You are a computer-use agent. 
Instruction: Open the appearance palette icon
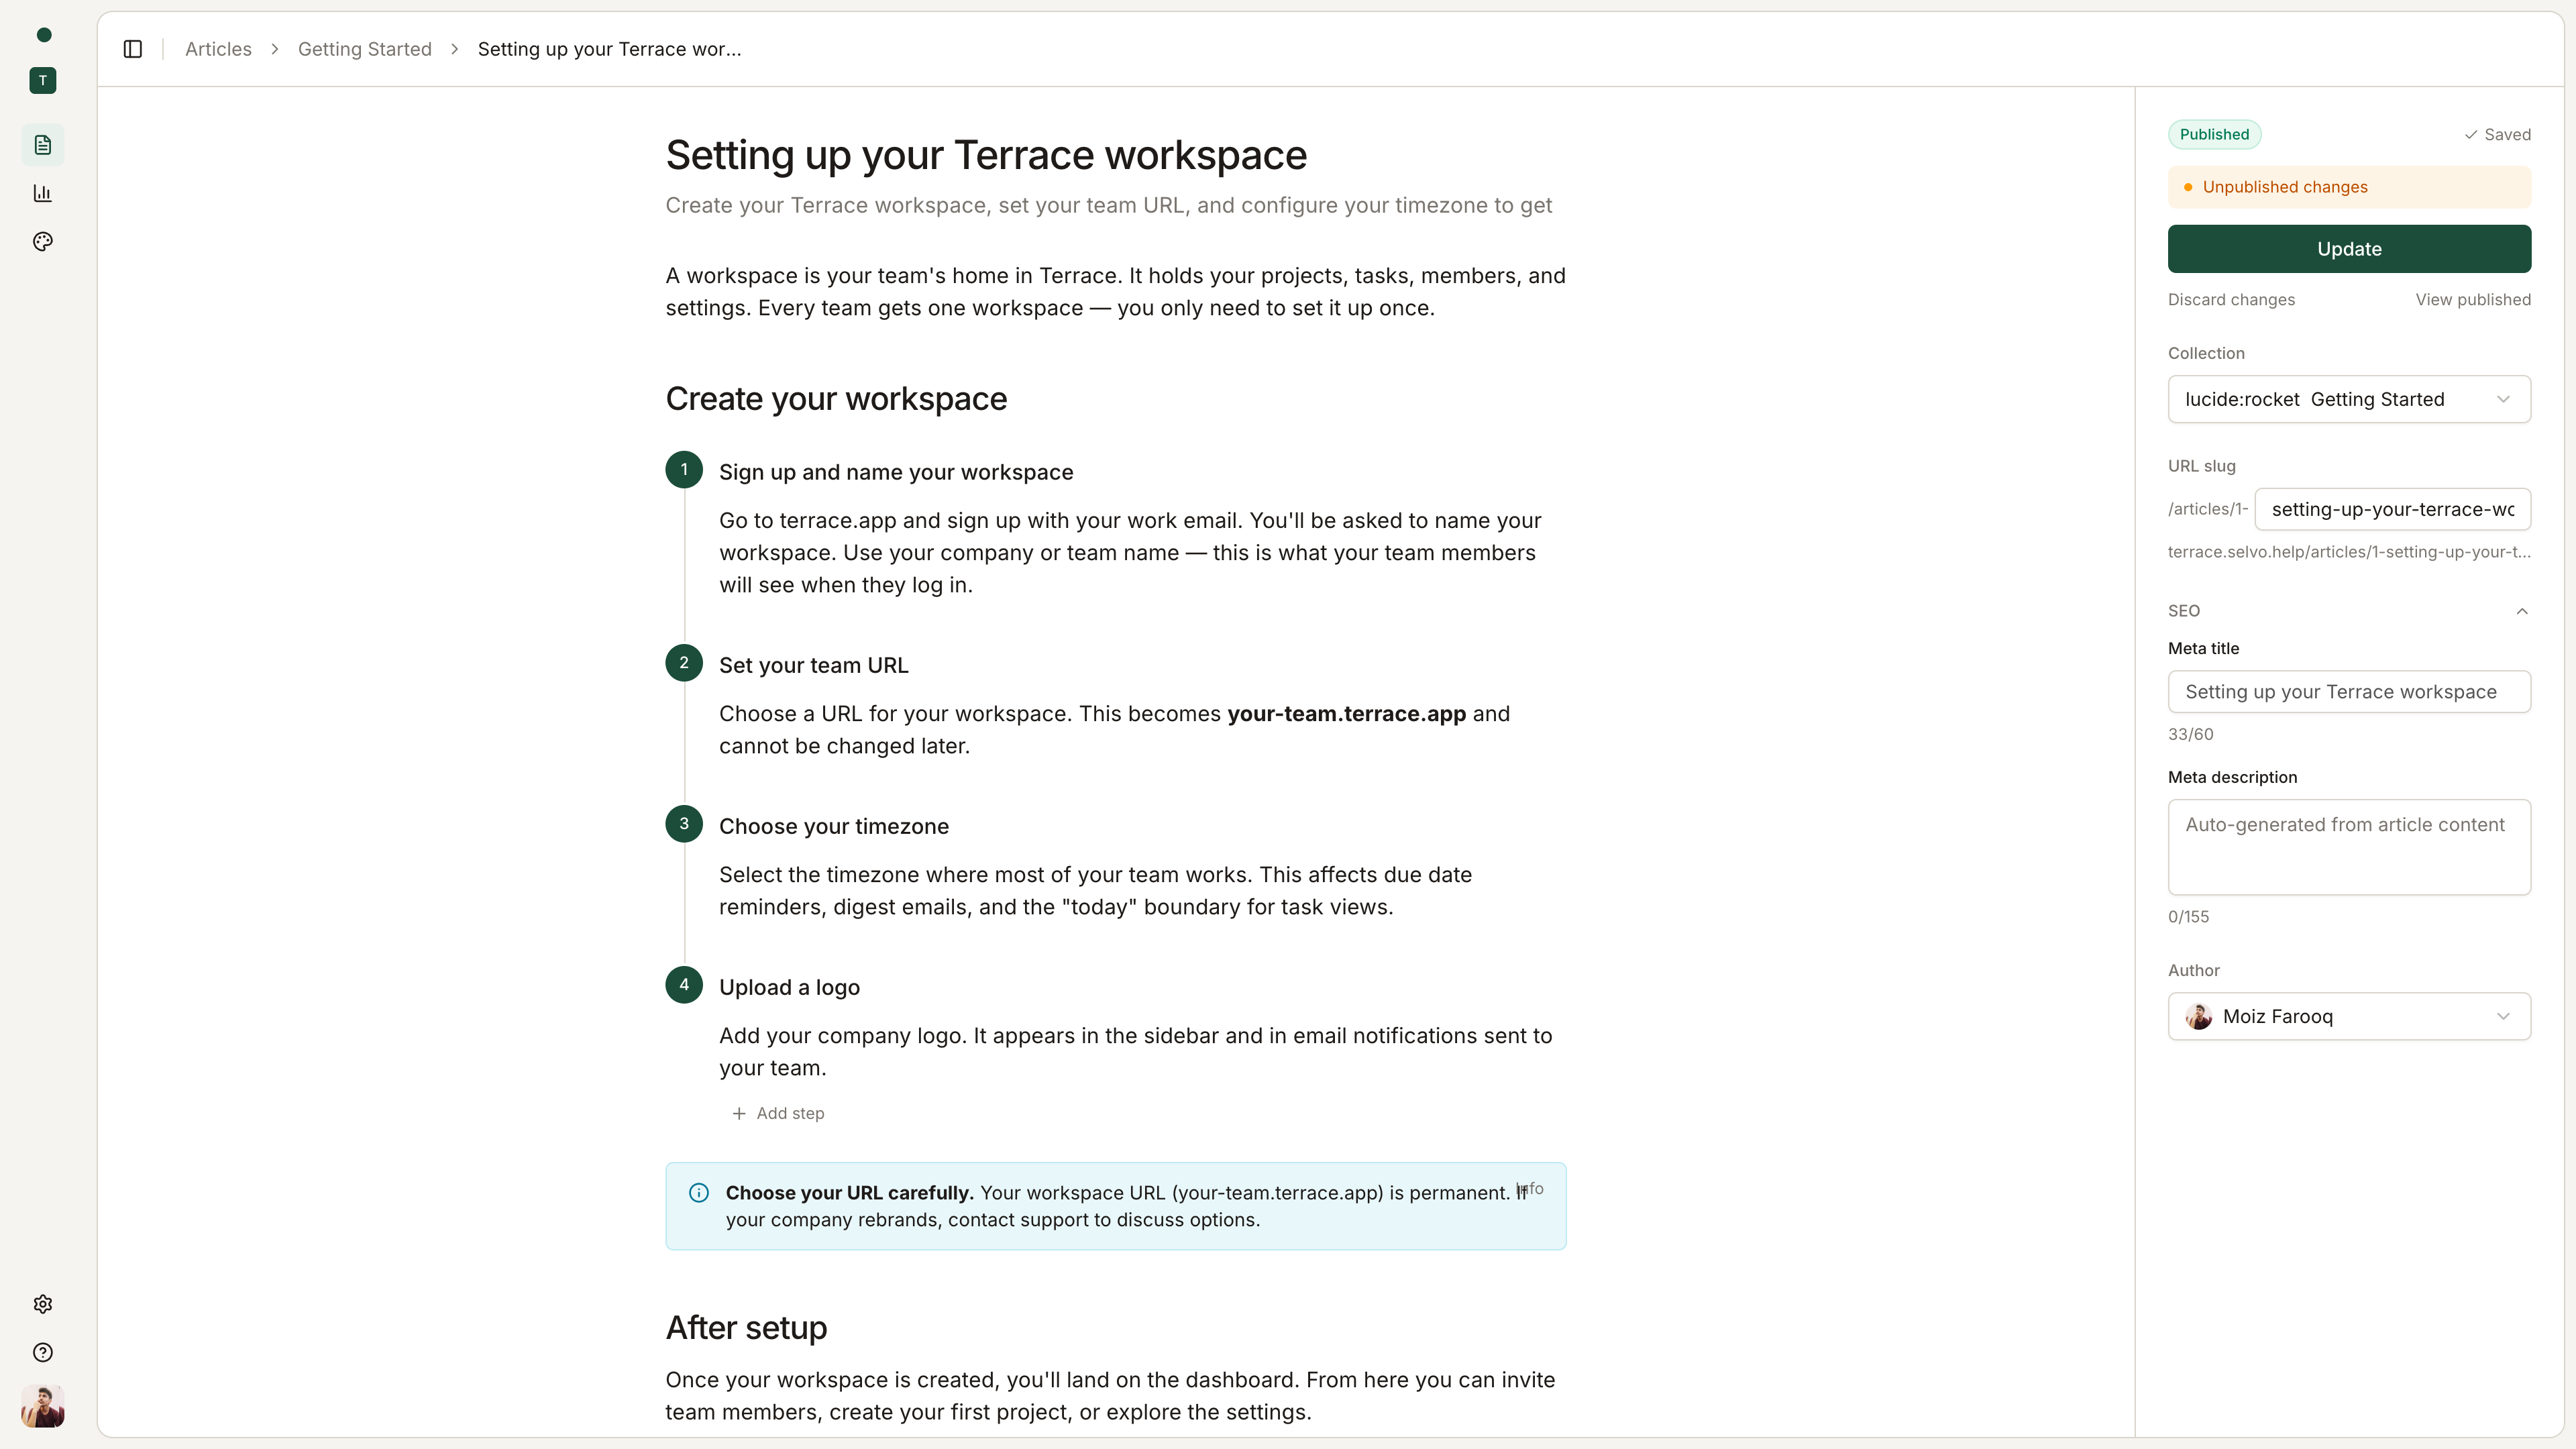tap(43, 241)
